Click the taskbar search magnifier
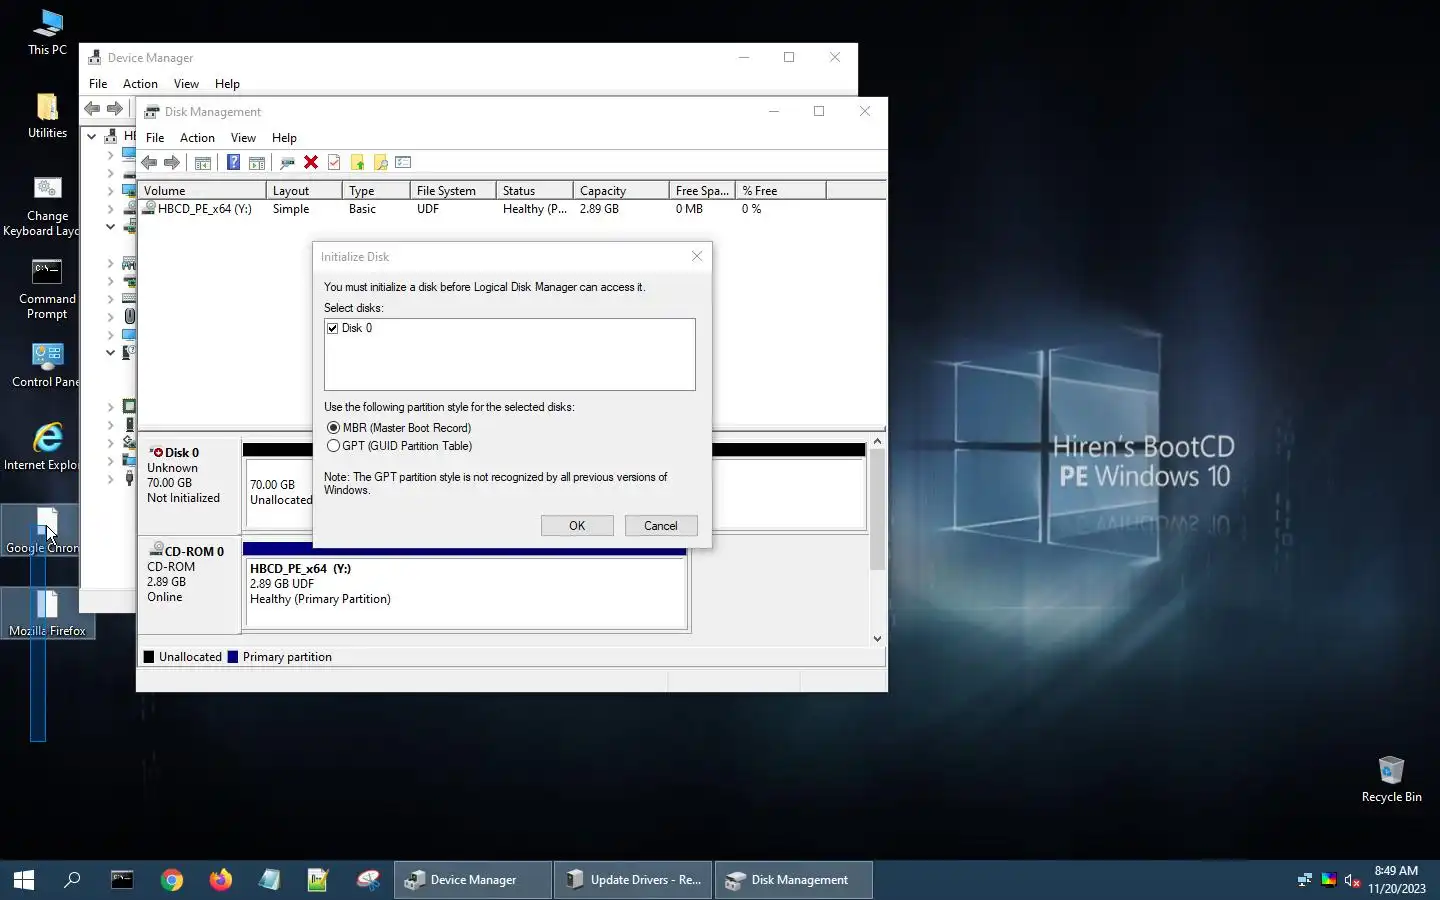 click(72, 880)
